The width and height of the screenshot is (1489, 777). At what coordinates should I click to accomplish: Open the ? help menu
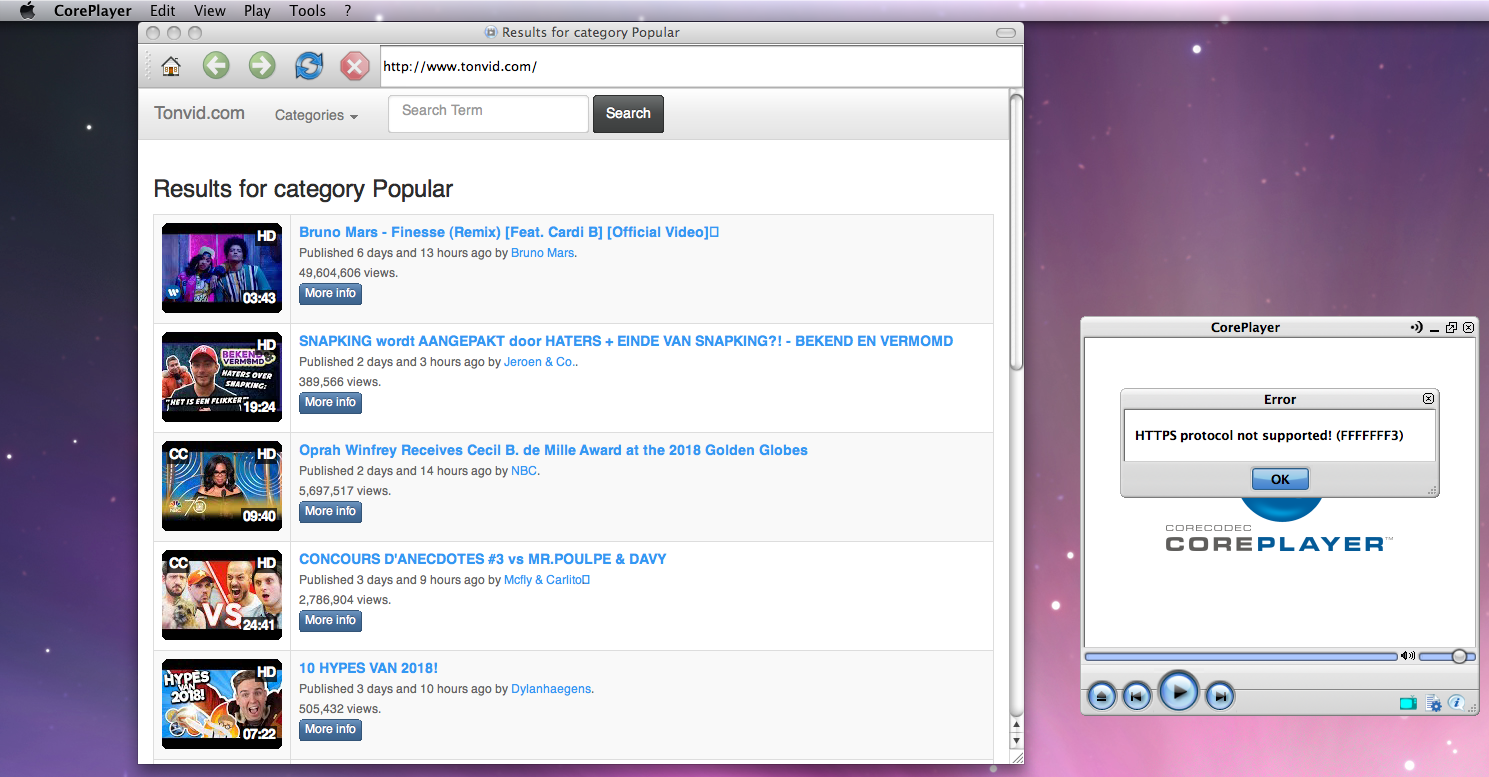348,11
